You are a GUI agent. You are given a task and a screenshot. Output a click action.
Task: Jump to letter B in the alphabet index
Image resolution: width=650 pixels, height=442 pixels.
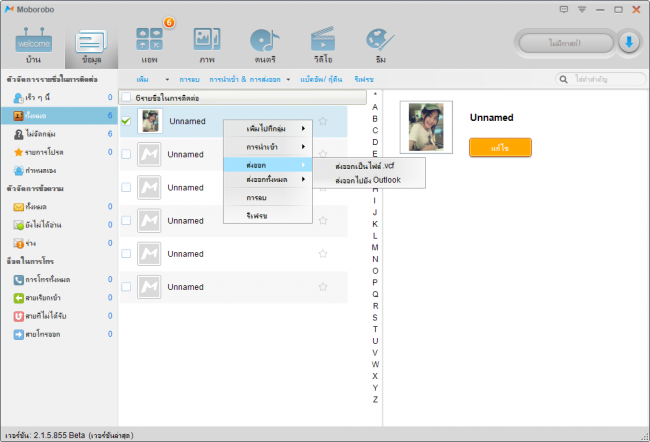(x=375, y=119)
